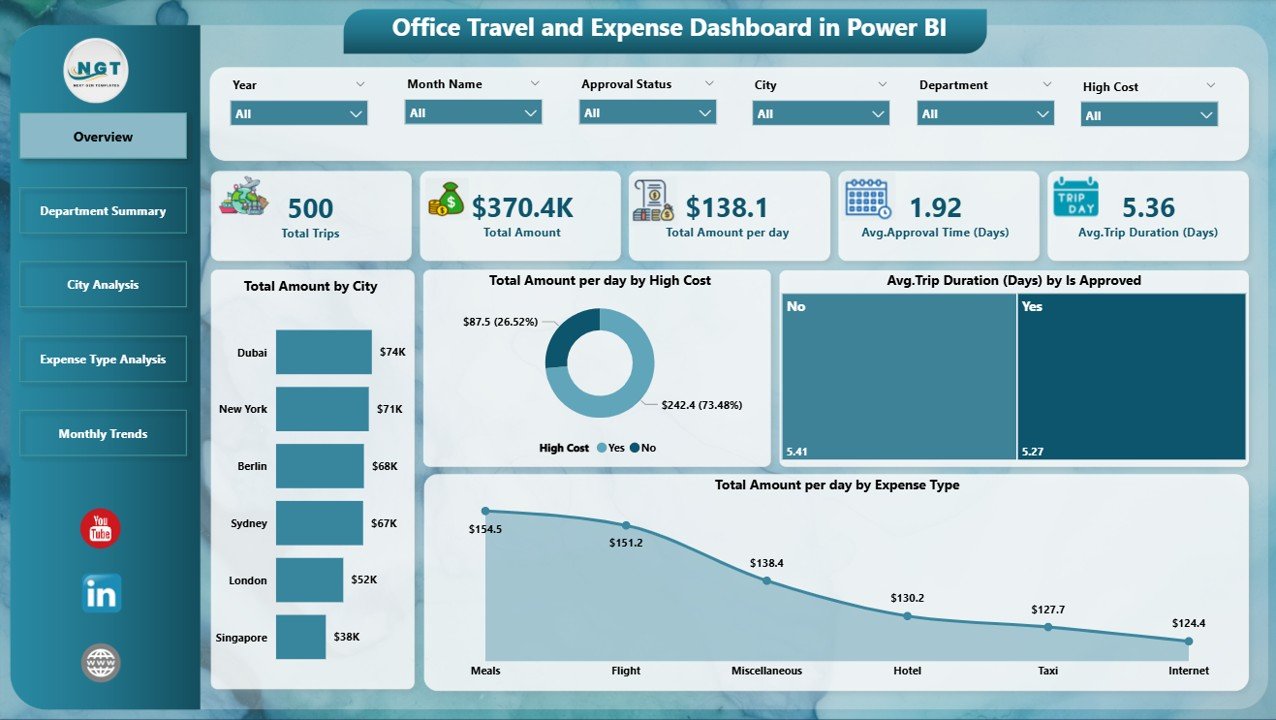This screenshot has height=720, width=1276.
Task: Click the $370.4K Total Amount value
Action: [x=522, y=207]
